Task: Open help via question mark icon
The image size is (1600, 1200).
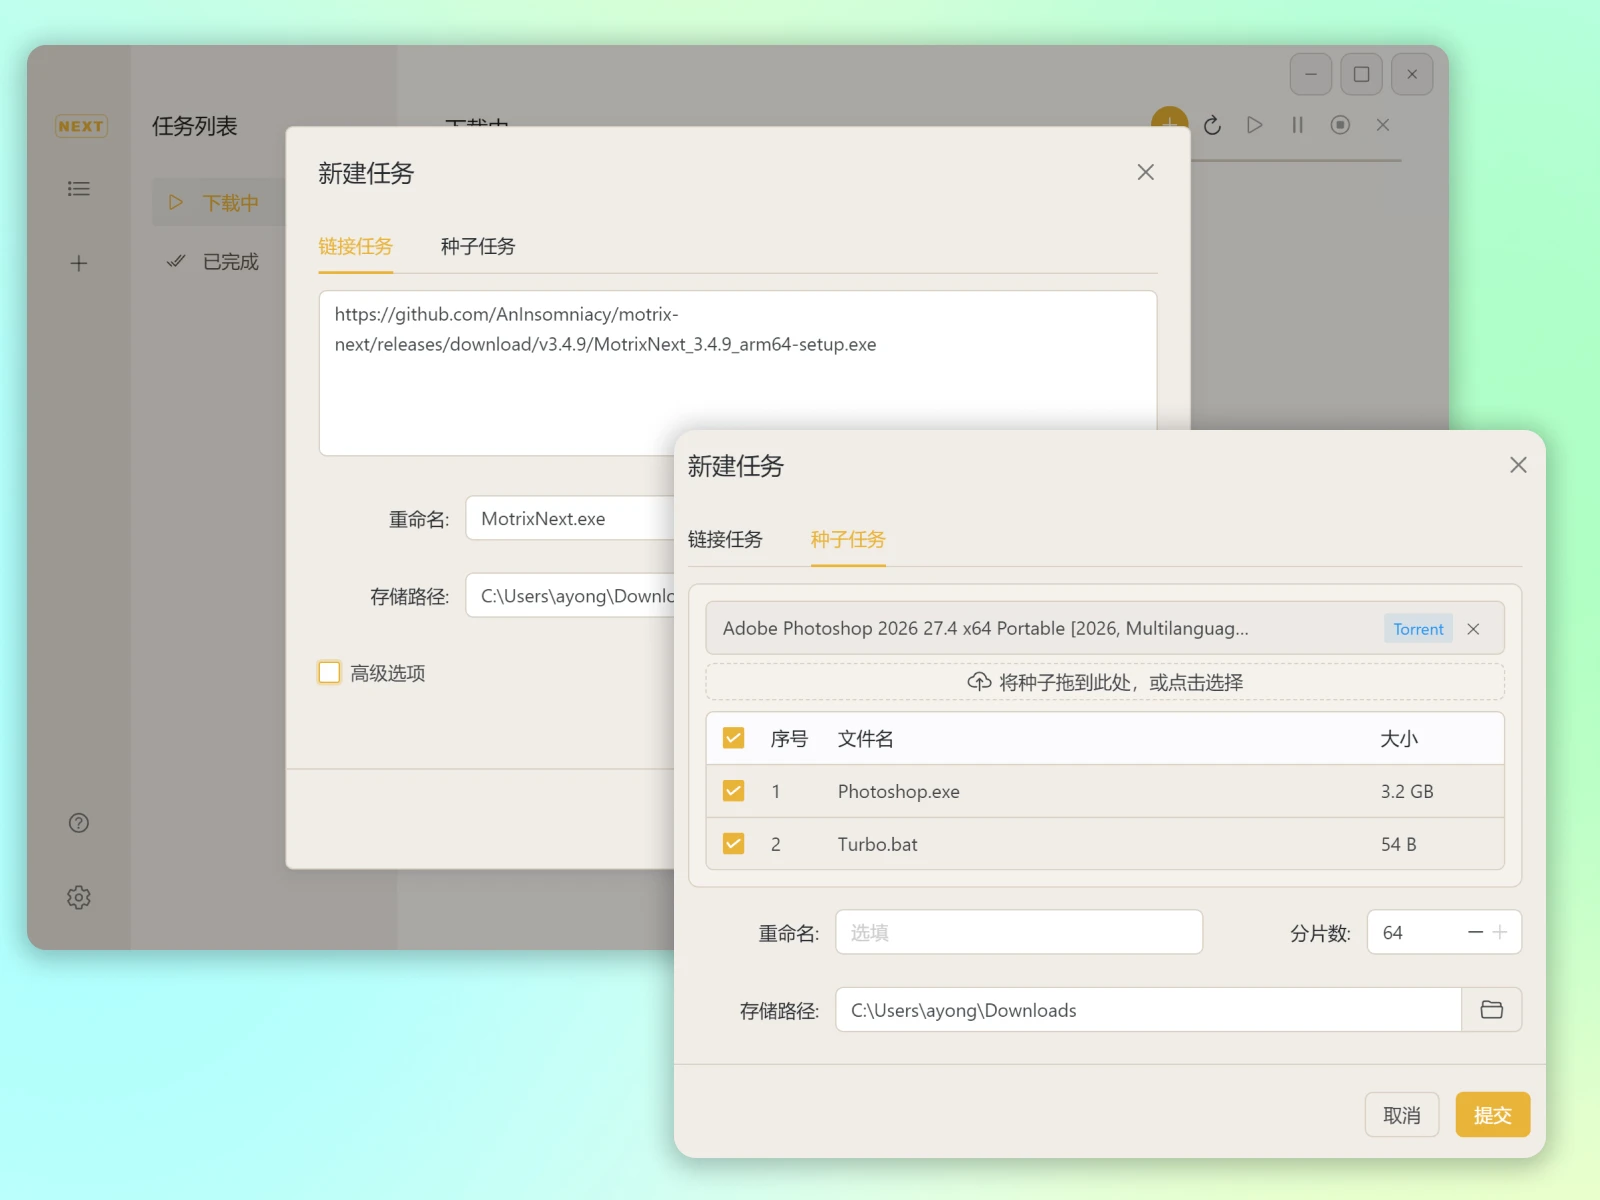Action: [78, 823]
